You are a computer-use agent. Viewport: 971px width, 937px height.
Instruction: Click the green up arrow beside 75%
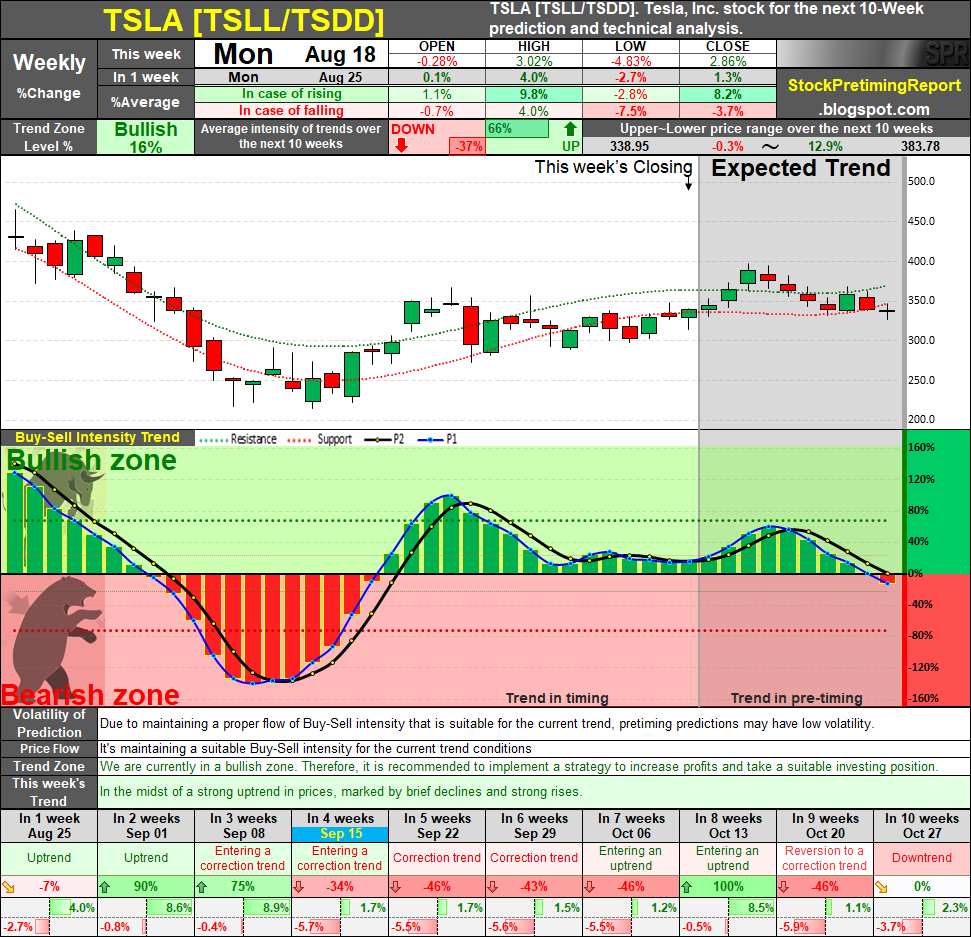click(x=202, y=887)
